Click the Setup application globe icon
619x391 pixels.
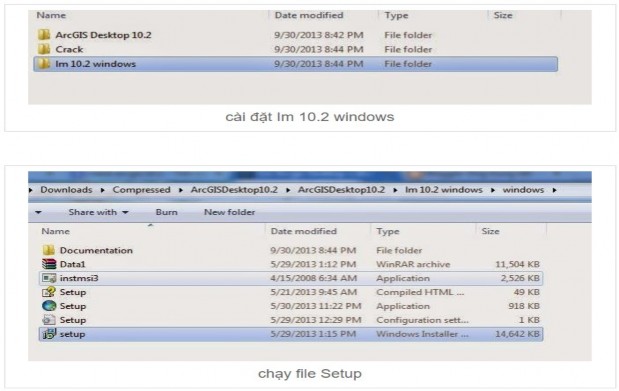pos(49,306)
